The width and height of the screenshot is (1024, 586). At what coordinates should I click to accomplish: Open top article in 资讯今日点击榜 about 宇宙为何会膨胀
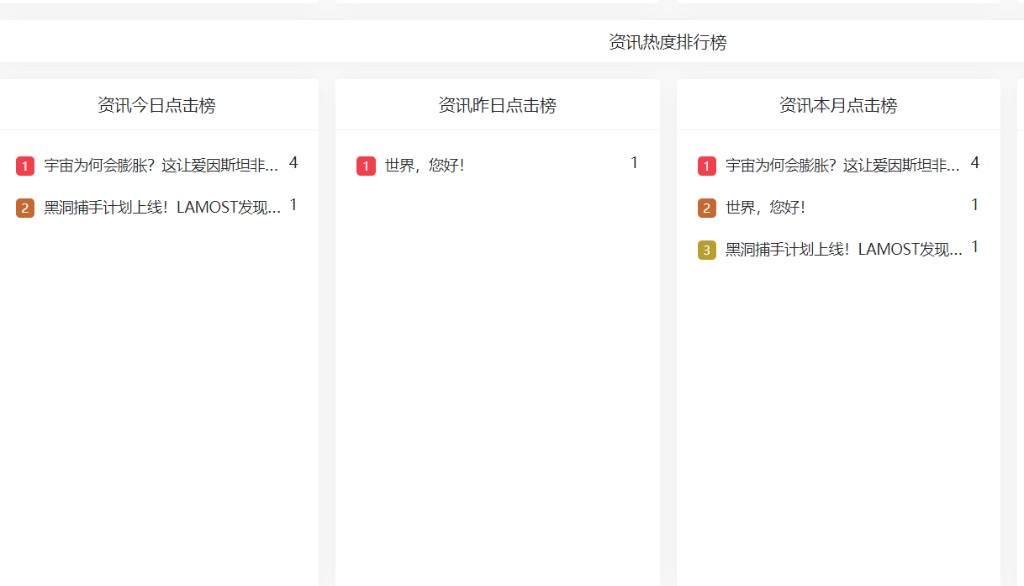pos(161,165)
